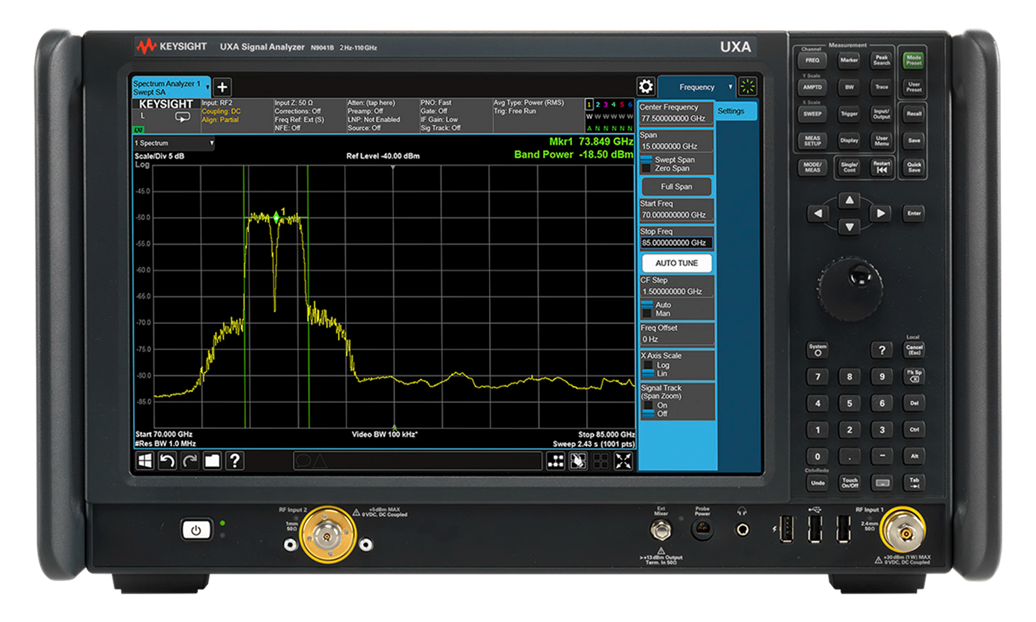
Task: Click marker 1 diamond on the trace
Action: pyautogui.click(x=276, y=216)
